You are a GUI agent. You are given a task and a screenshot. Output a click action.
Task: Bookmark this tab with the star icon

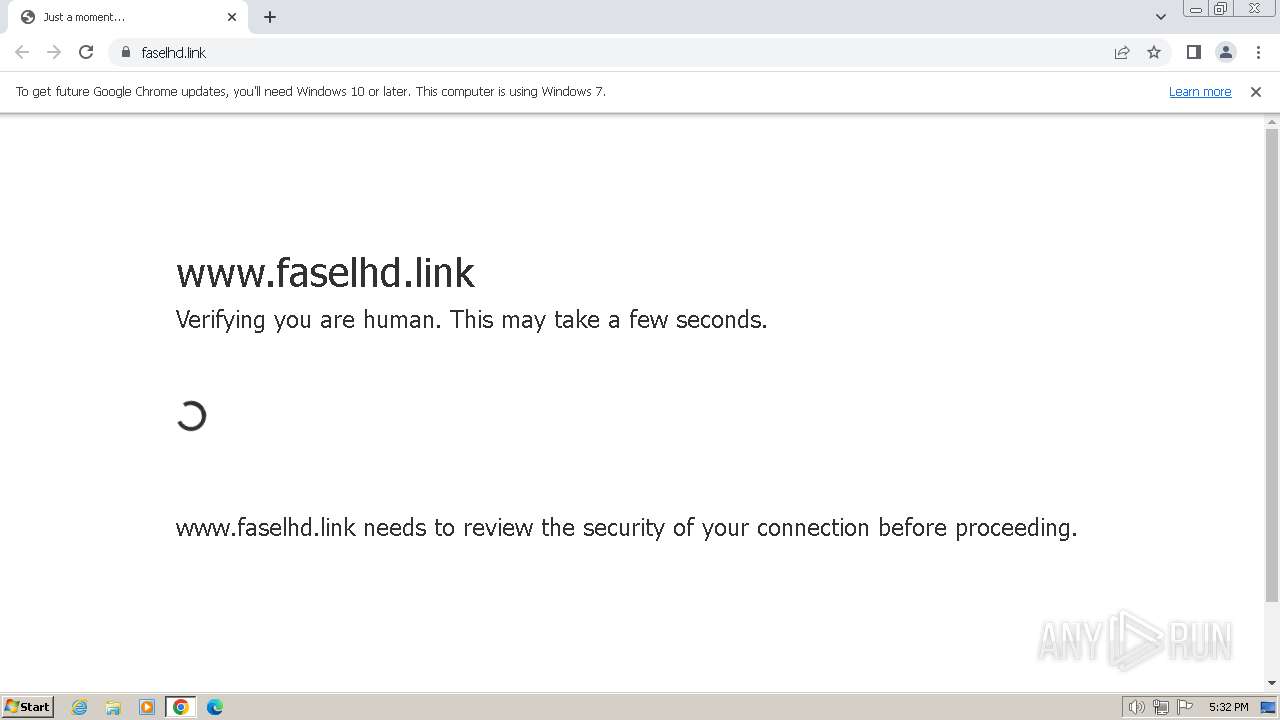point(1154,52)
